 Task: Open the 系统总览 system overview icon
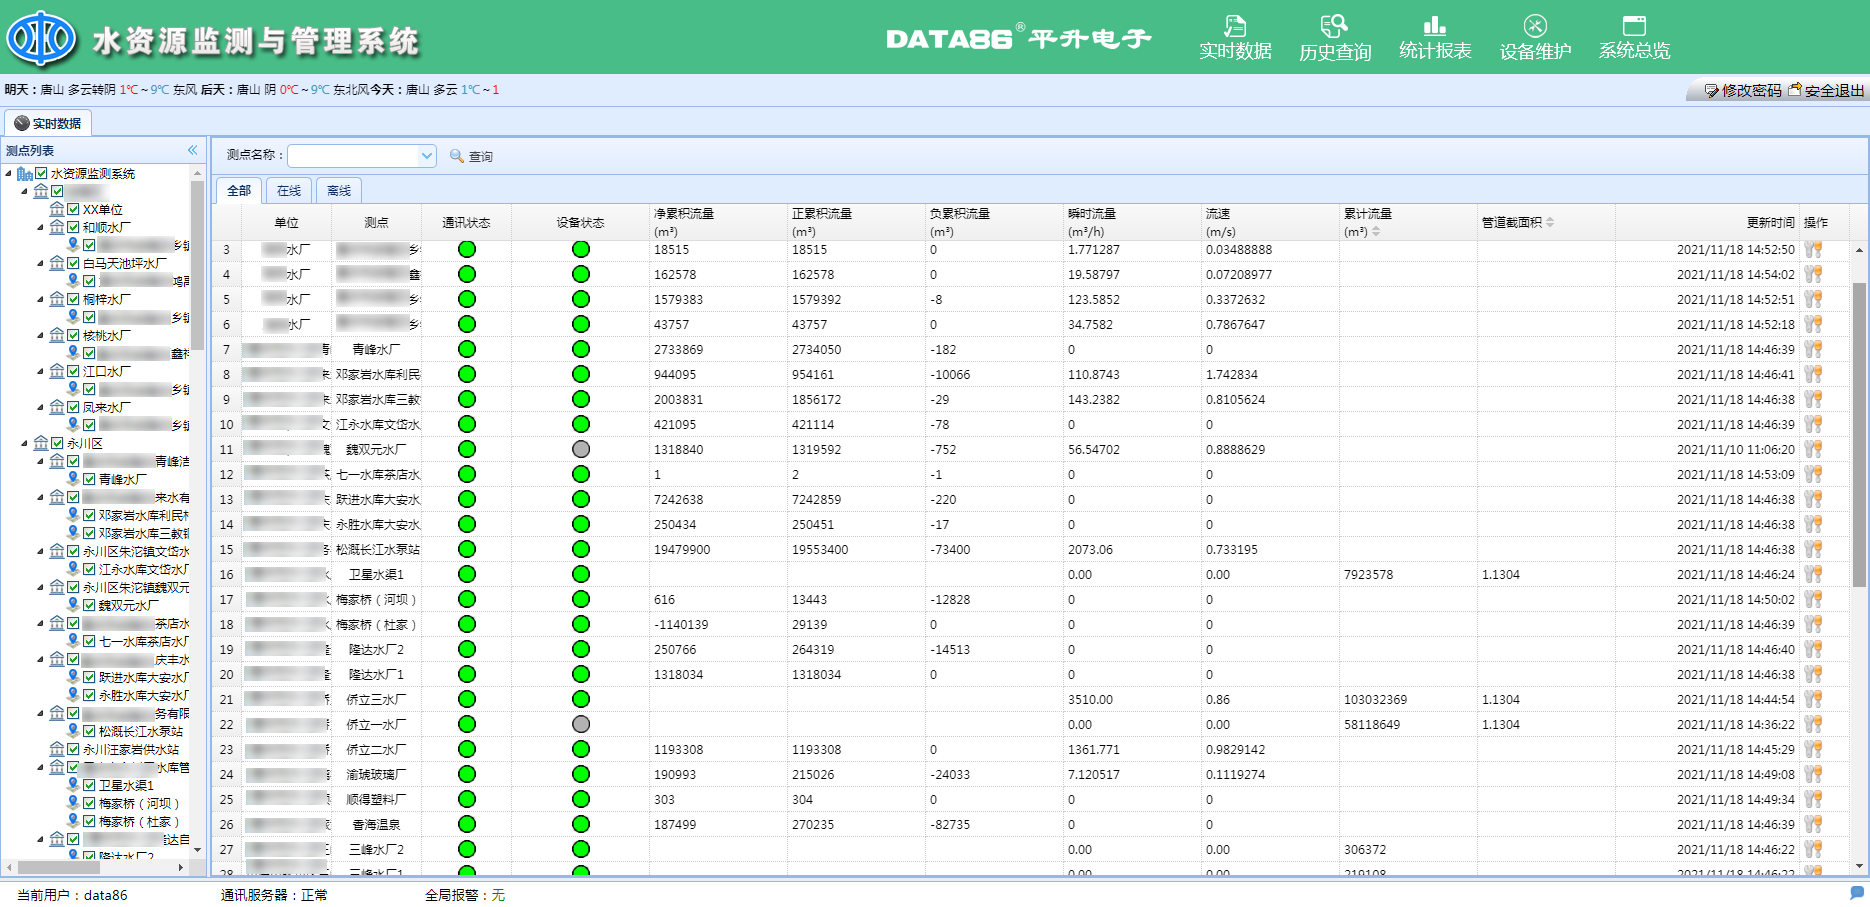click(x=1634, y=27)
